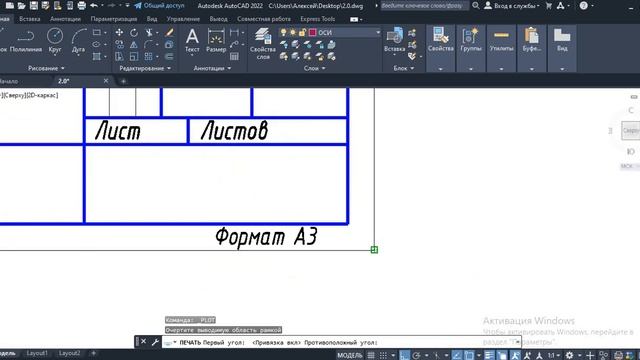Select the Copy objects tool
This screenshot has height=360, width=640.
pyautogui.click(x=119, y=44)
